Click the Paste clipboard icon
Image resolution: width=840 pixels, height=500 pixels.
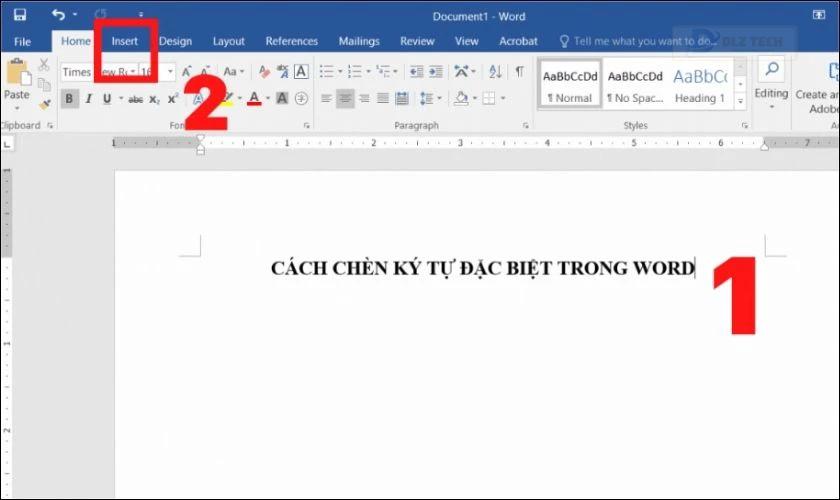[18, 73]
